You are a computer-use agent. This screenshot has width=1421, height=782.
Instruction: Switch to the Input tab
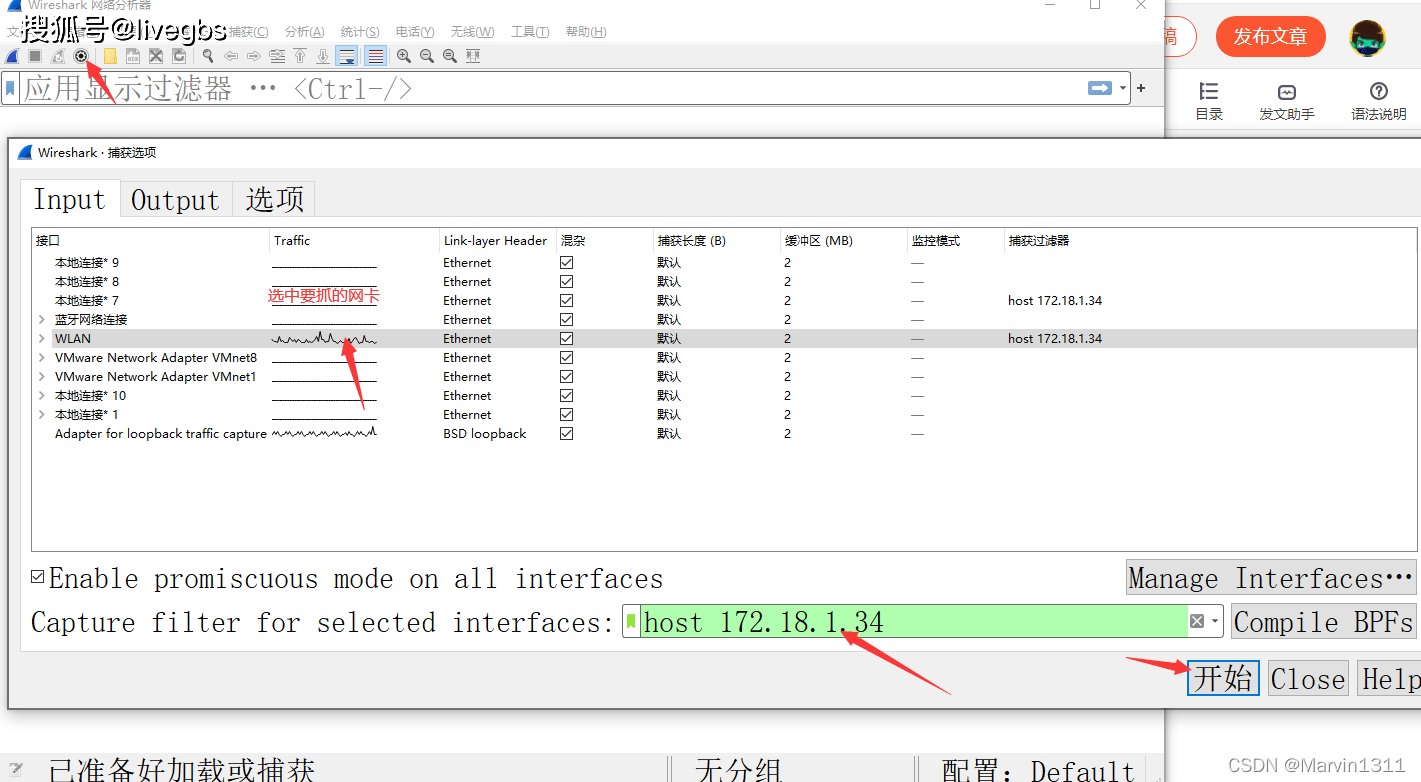coord(69,199)
